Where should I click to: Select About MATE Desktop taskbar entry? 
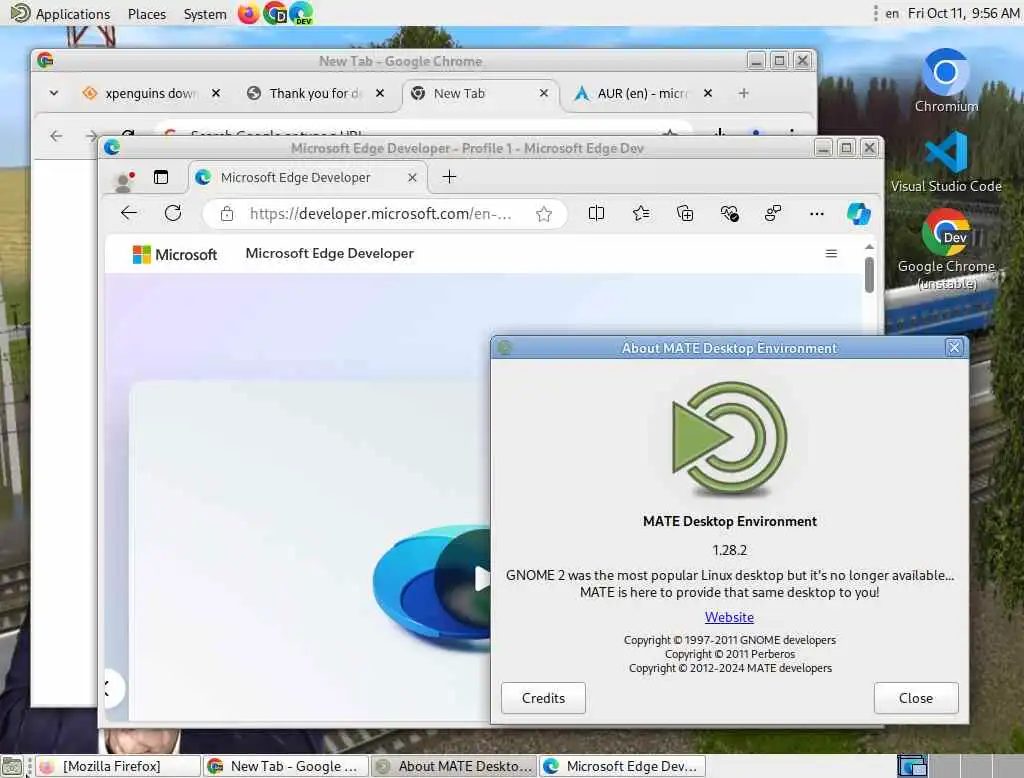pos(454,766)
